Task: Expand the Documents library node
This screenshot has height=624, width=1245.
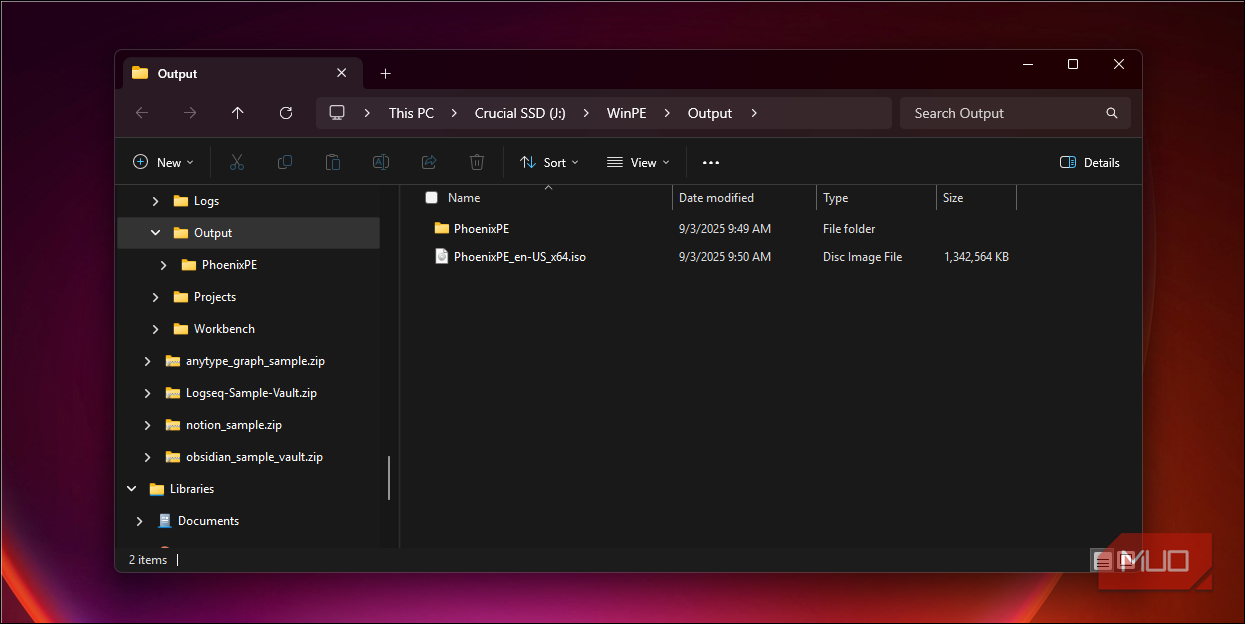Action: point(139,520)
